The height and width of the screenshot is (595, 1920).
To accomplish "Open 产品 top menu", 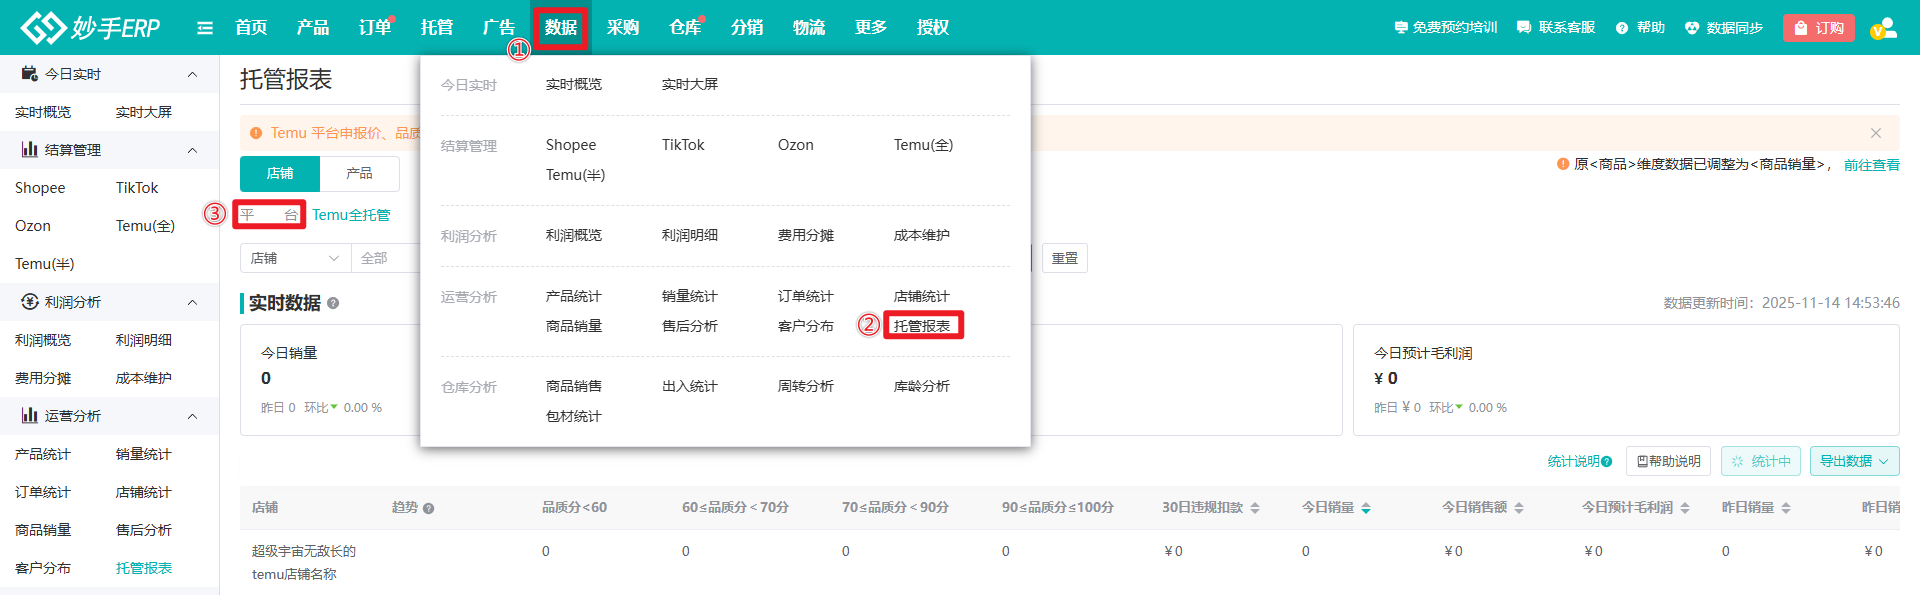I will click(x=313, y=28).
